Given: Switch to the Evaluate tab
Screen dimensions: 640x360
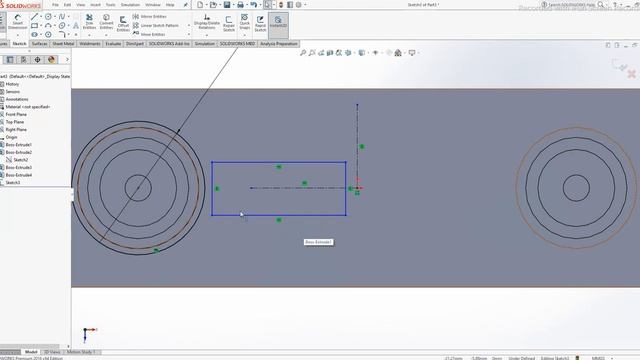Looking at the screenshot, I should click(x=113, y=44).
